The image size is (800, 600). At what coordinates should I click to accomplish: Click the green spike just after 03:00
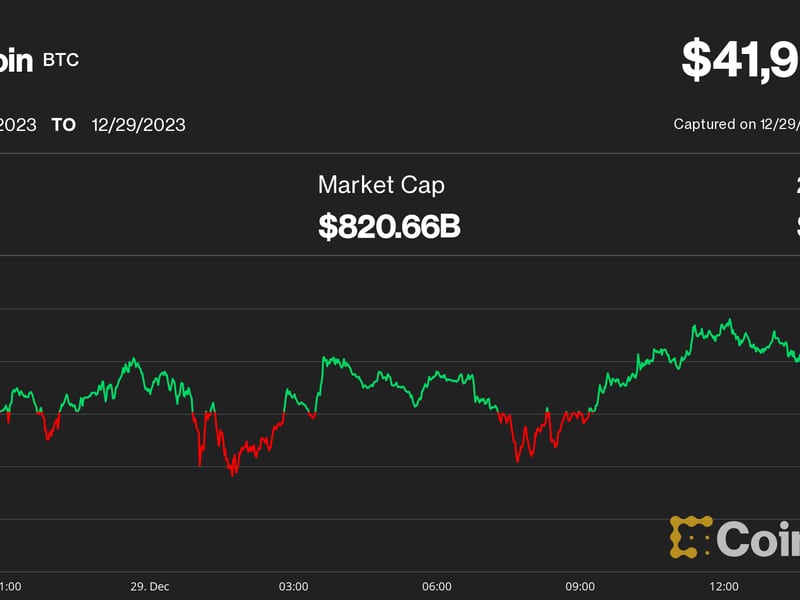[323, 358]
